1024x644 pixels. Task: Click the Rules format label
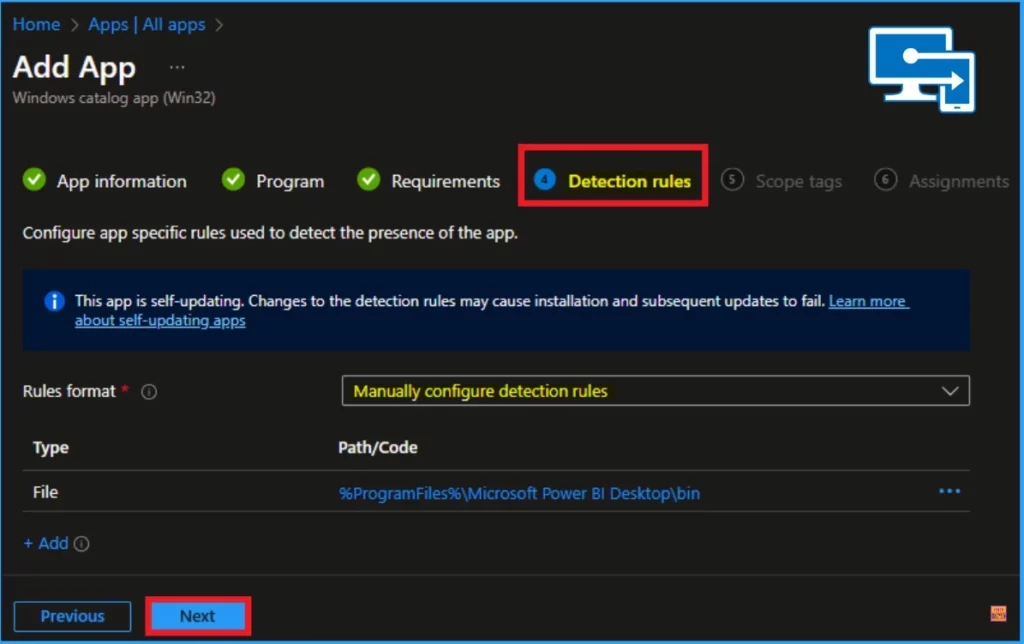coord(69,391)
